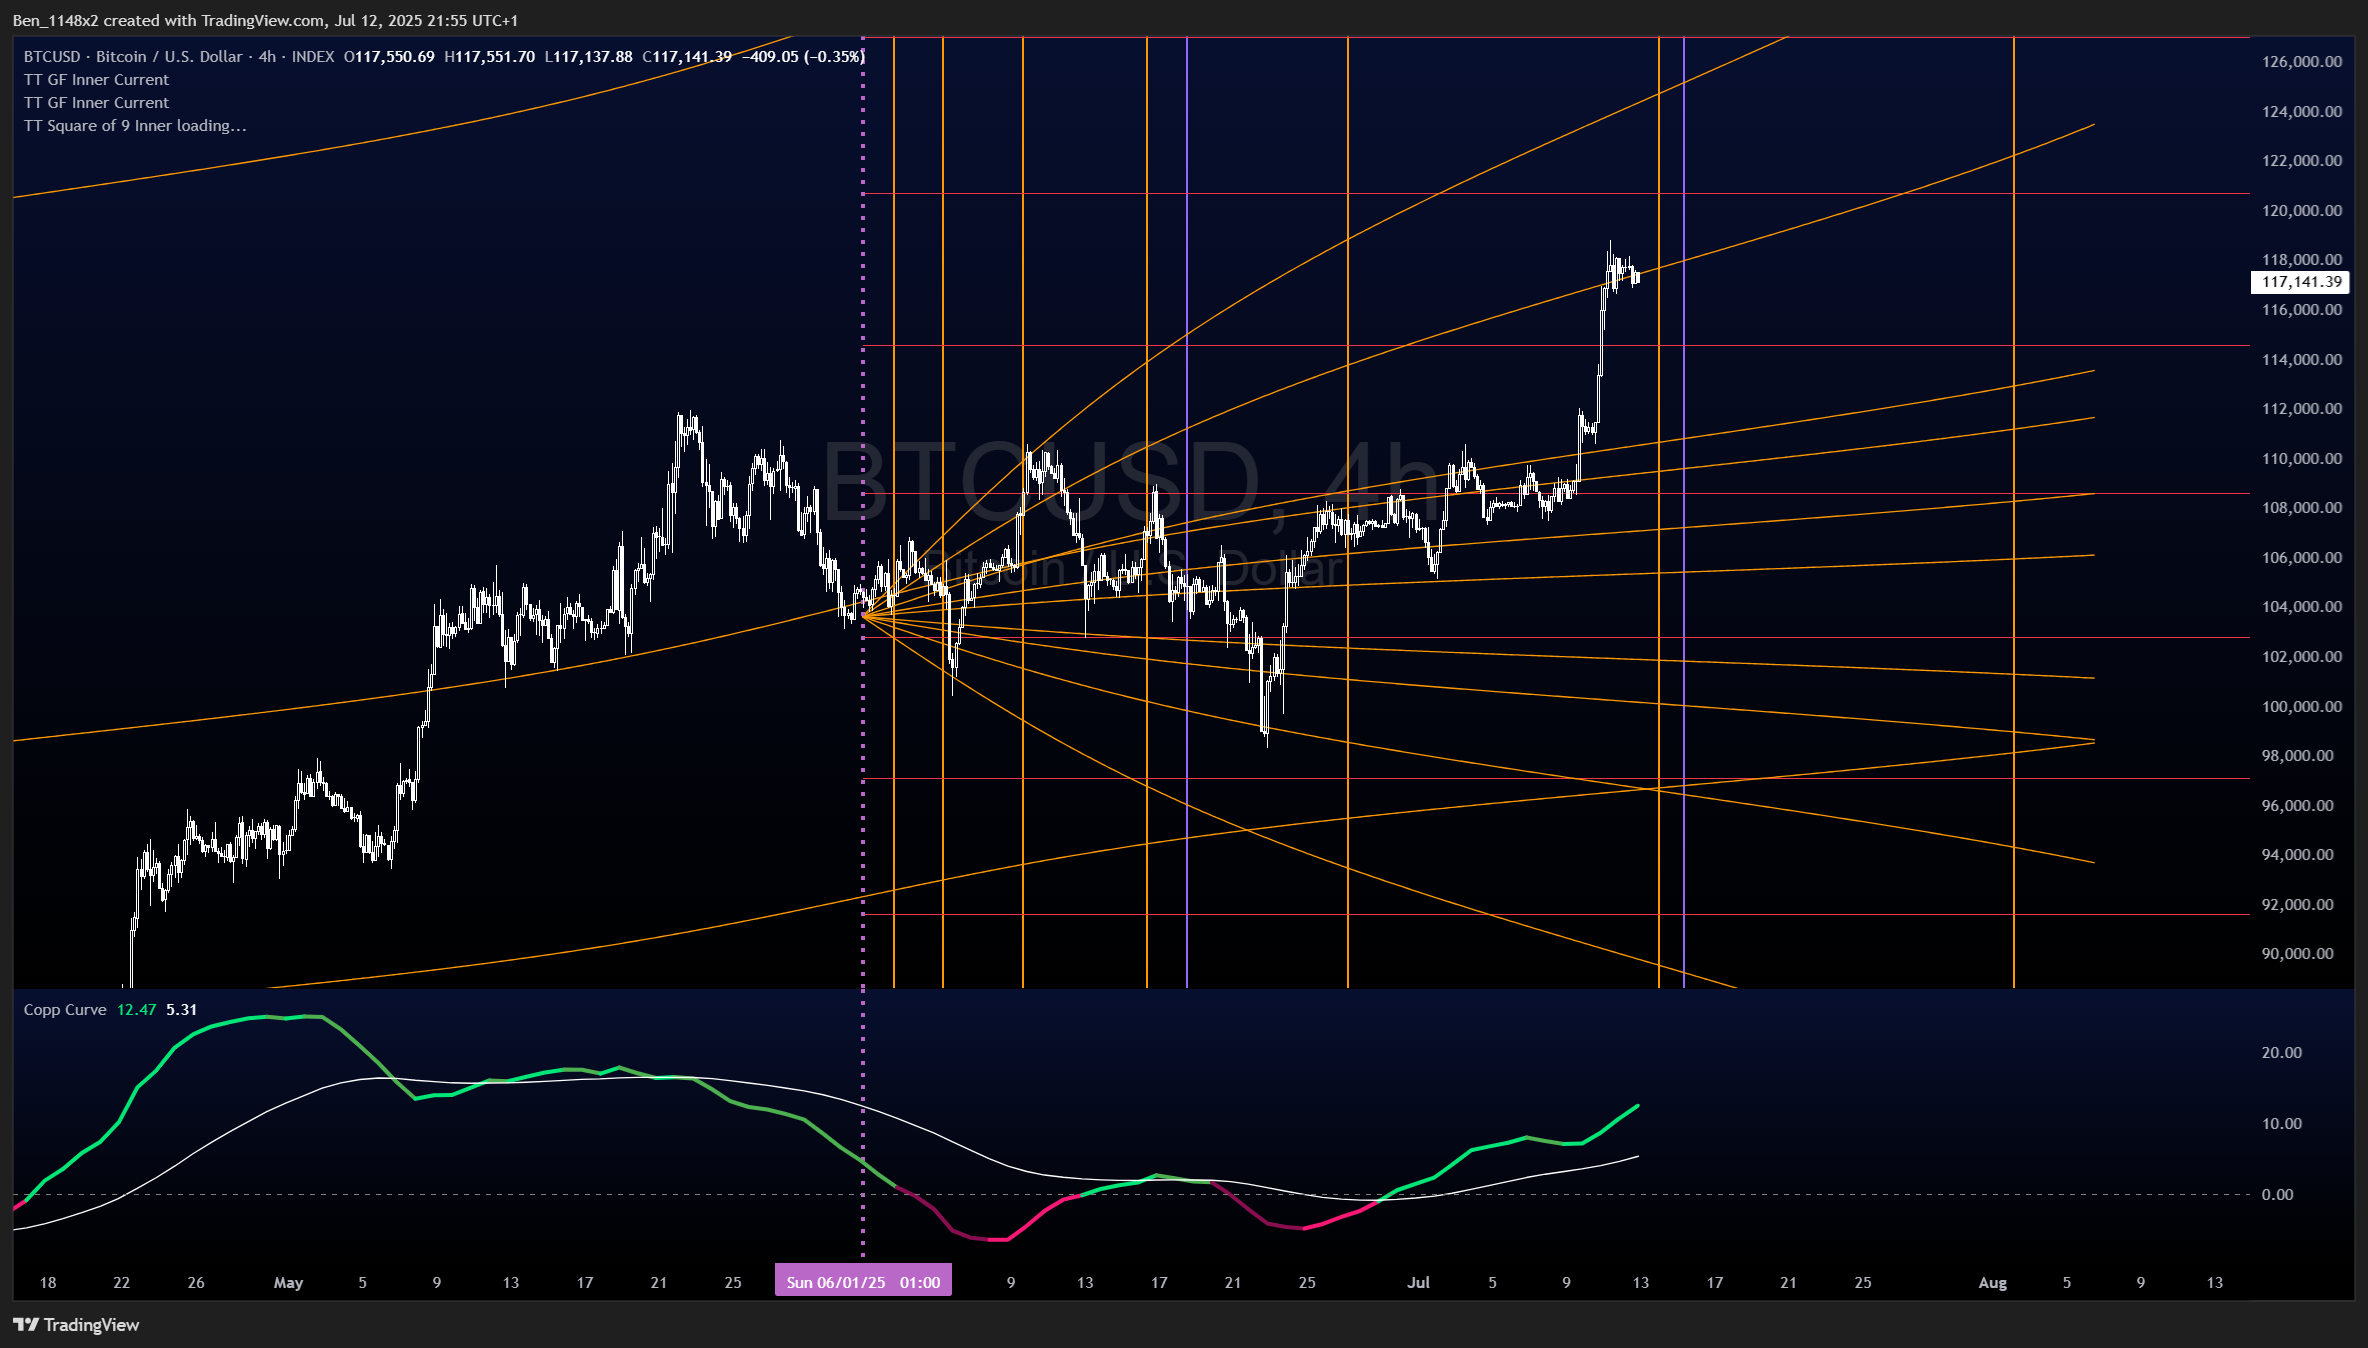Click the Copp Curve signal value 5.31
Screen dimensions: 2368x1348
(181, 1010)
